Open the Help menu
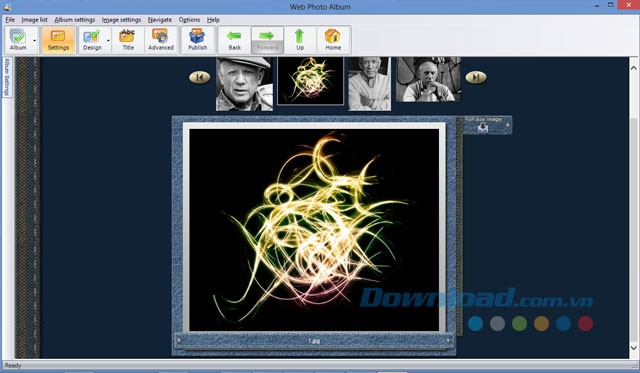The image size is (640, 373). point(213,20)
